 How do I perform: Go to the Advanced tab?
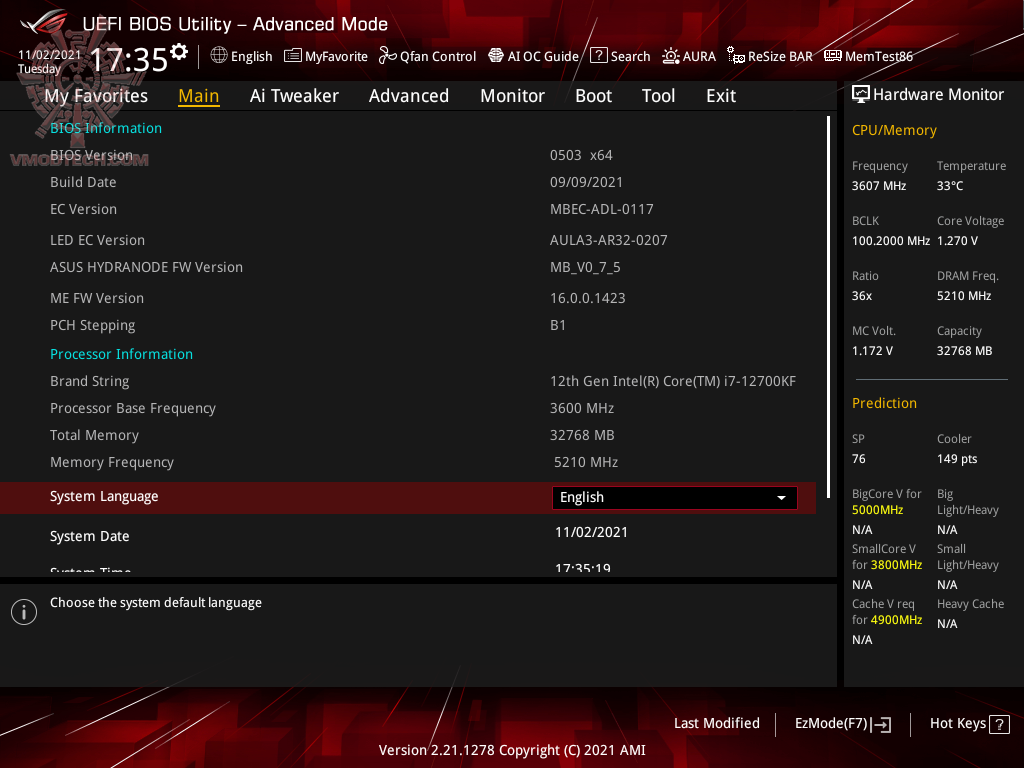coord(409,96)
